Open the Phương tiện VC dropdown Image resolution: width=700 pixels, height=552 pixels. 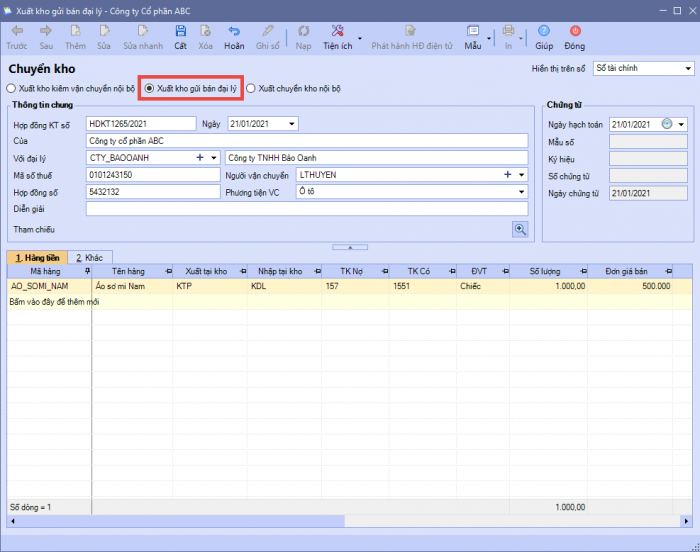click(521, 192)
